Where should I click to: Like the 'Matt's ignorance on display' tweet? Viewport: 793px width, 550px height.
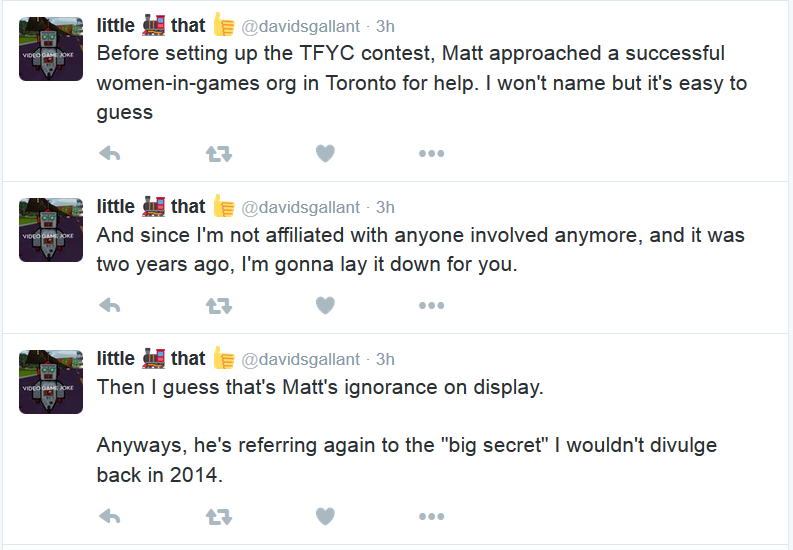pos(325,516)
